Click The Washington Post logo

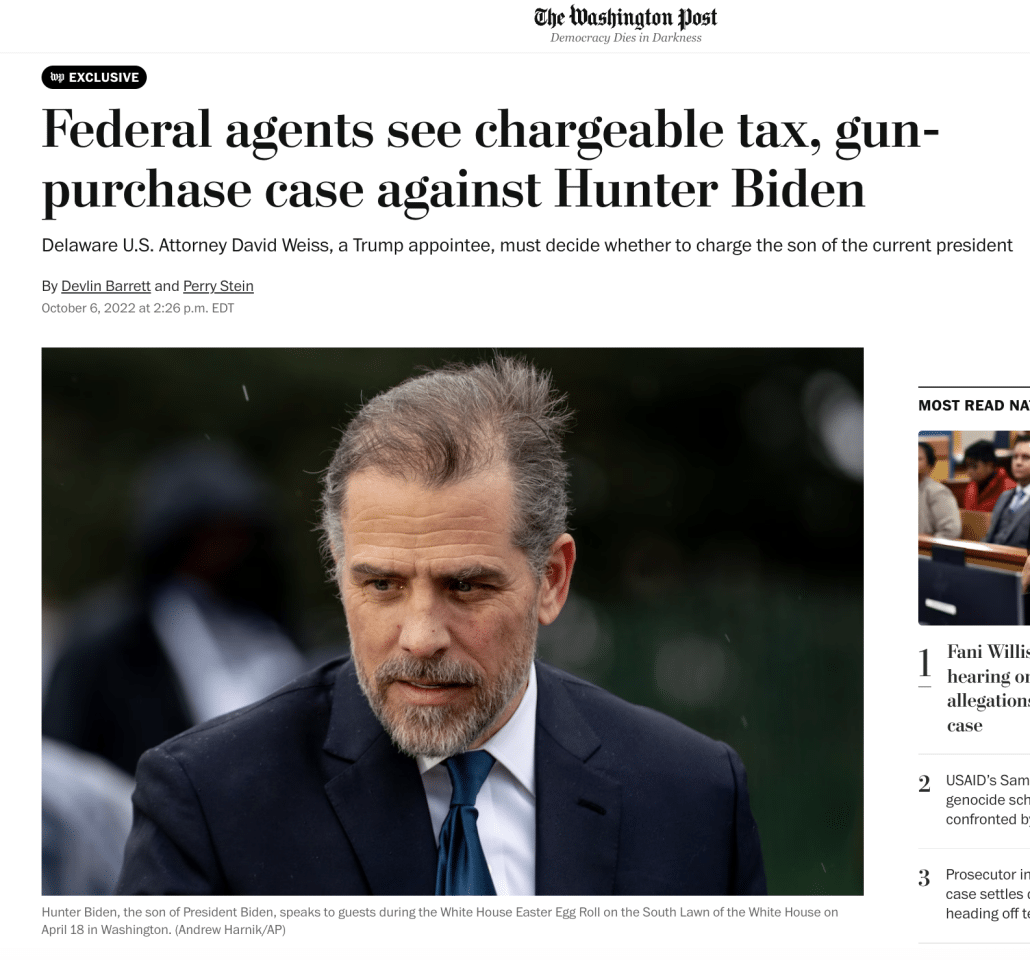click(x=625, y=18)
